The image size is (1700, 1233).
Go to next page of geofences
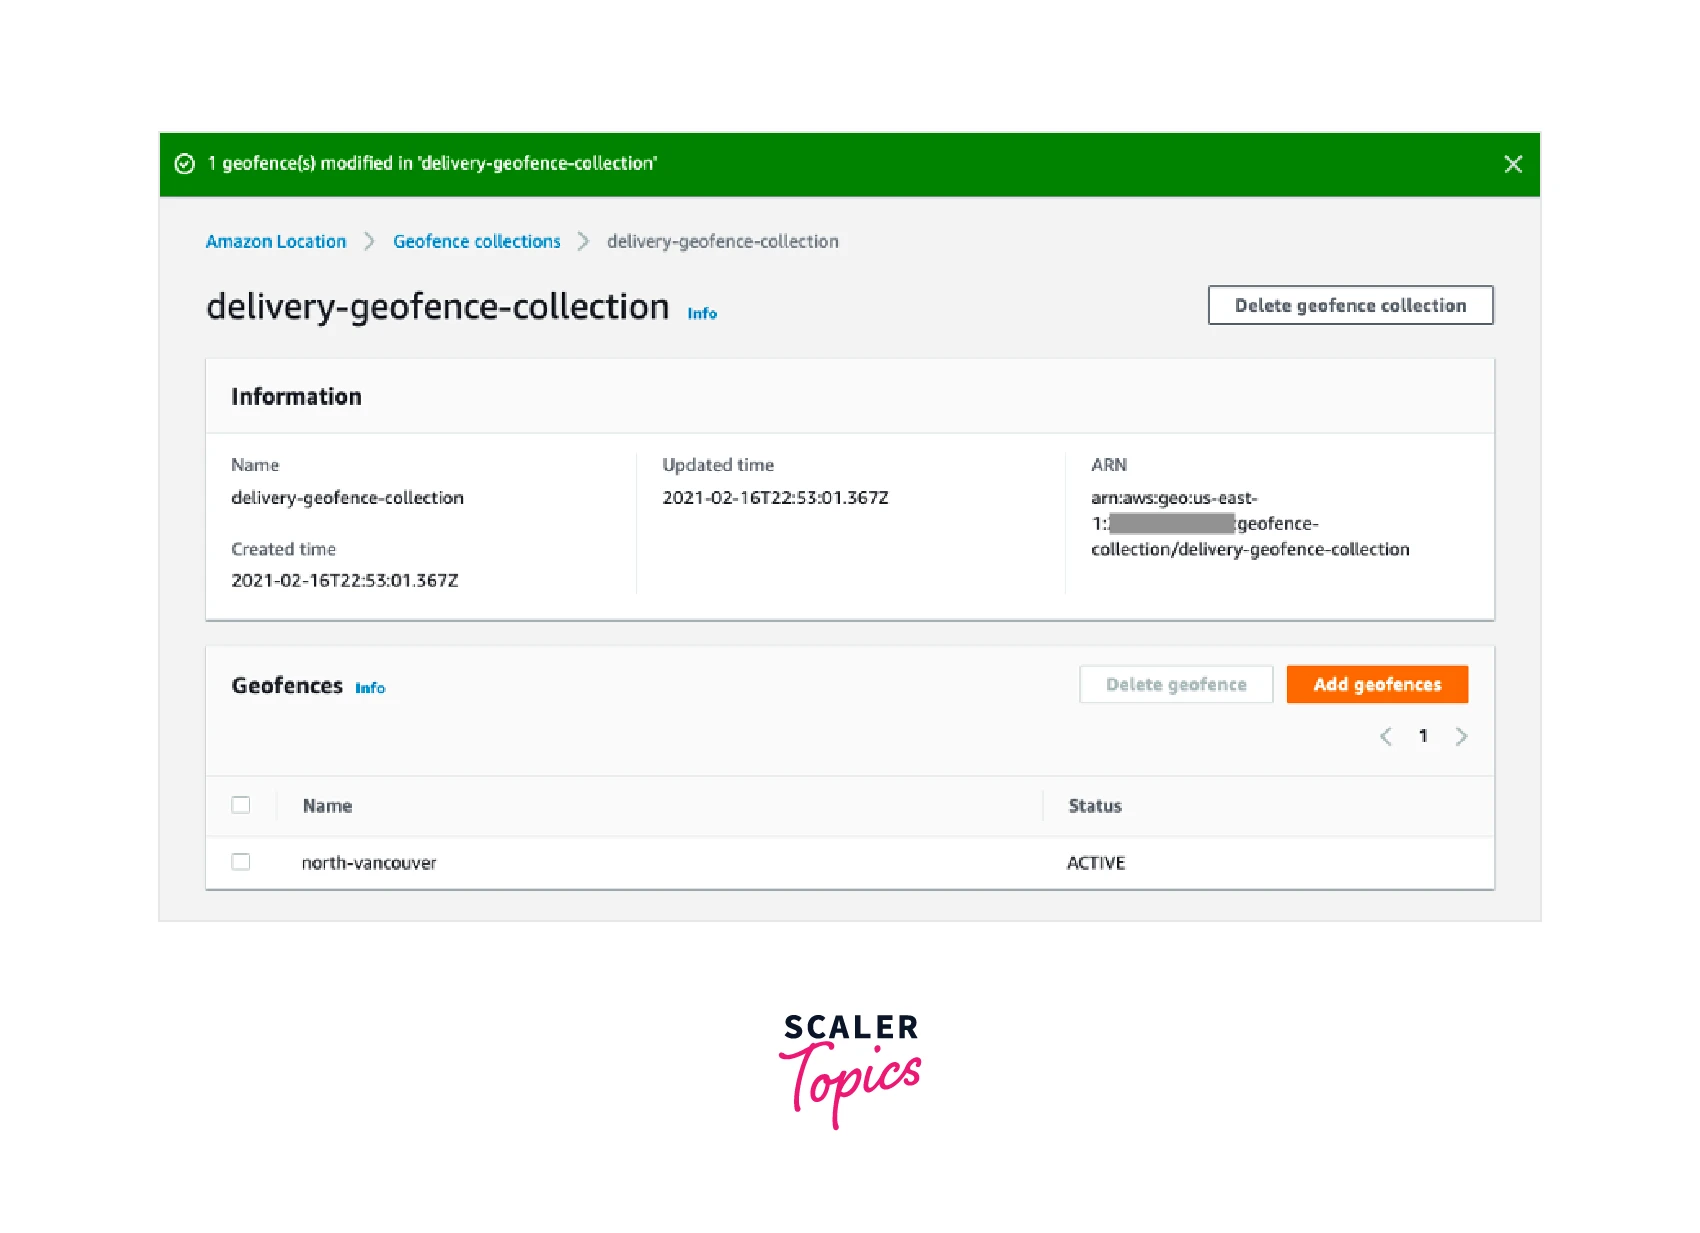(x=1461, y=737)
